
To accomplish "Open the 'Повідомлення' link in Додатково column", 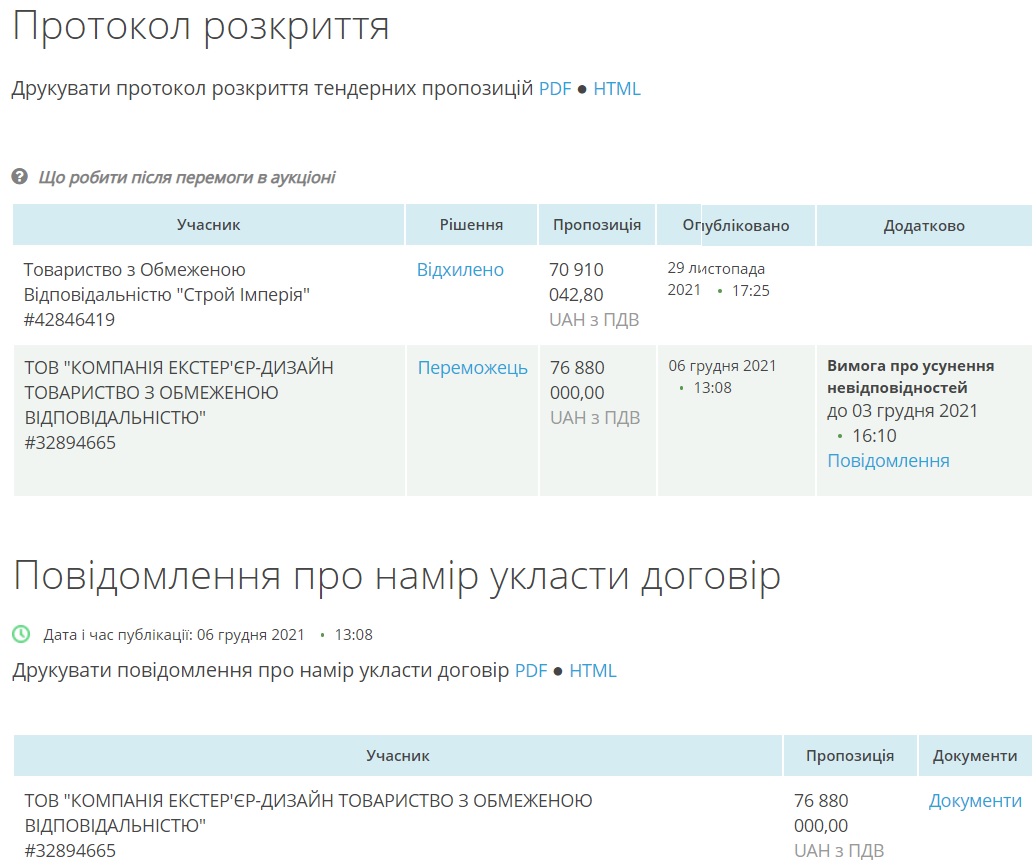I will click(888, 460).
